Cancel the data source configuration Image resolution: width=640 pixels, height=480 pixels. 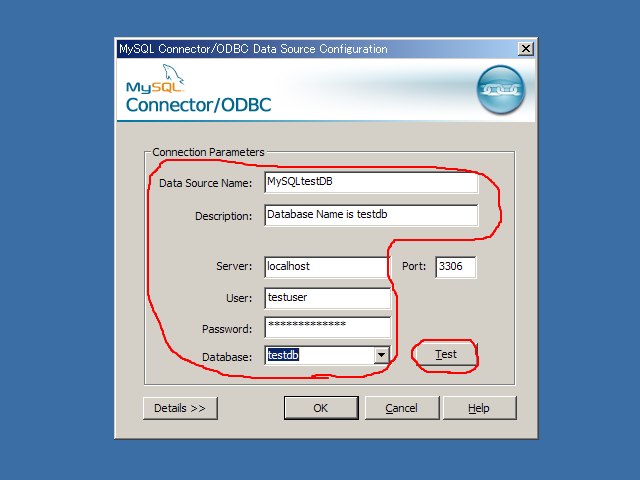[x=402, y=408]
